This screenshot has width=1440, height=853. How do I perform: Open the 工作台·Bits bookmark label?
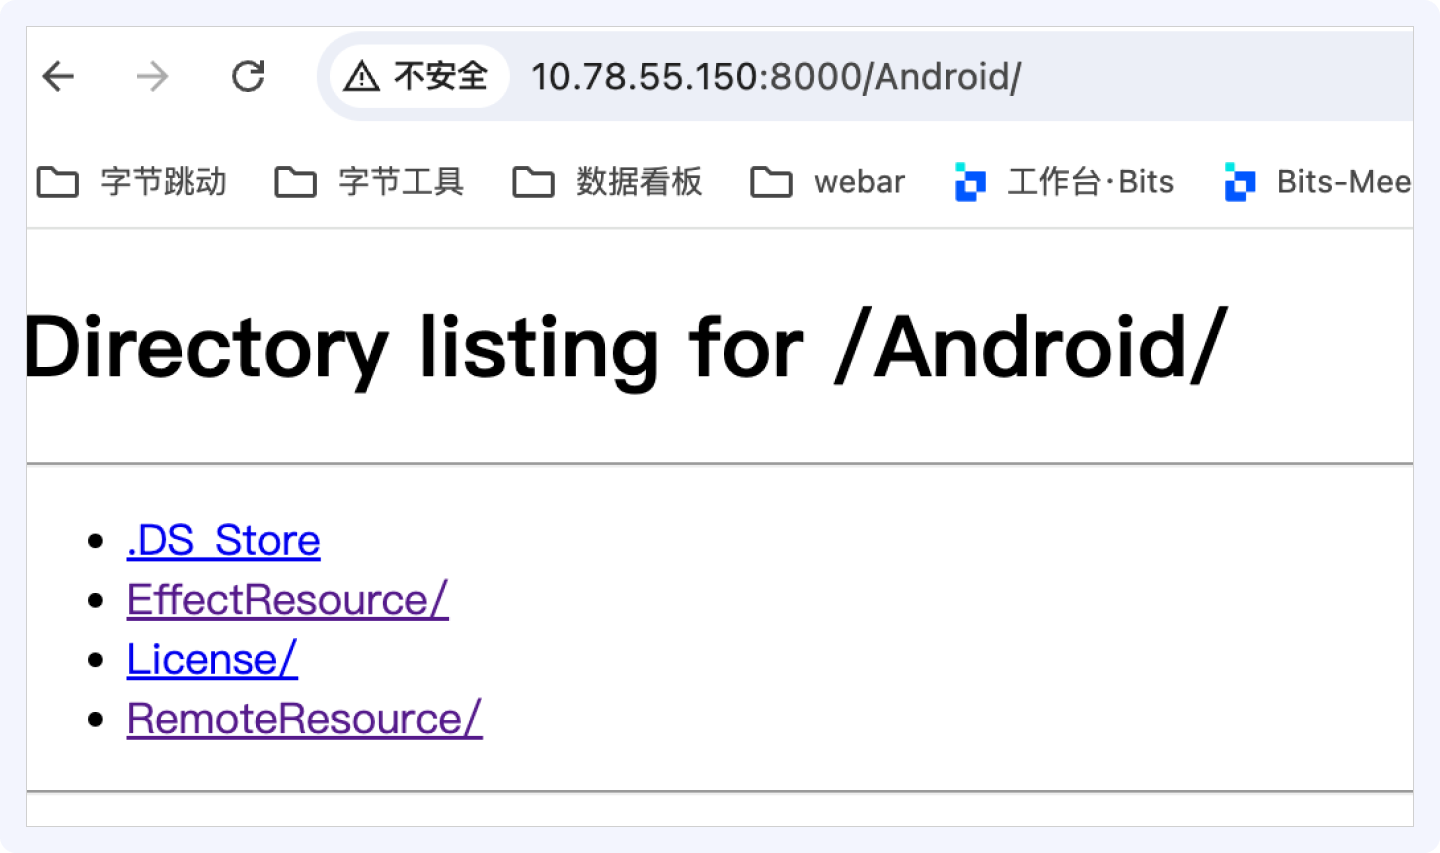coord(1091,182)
